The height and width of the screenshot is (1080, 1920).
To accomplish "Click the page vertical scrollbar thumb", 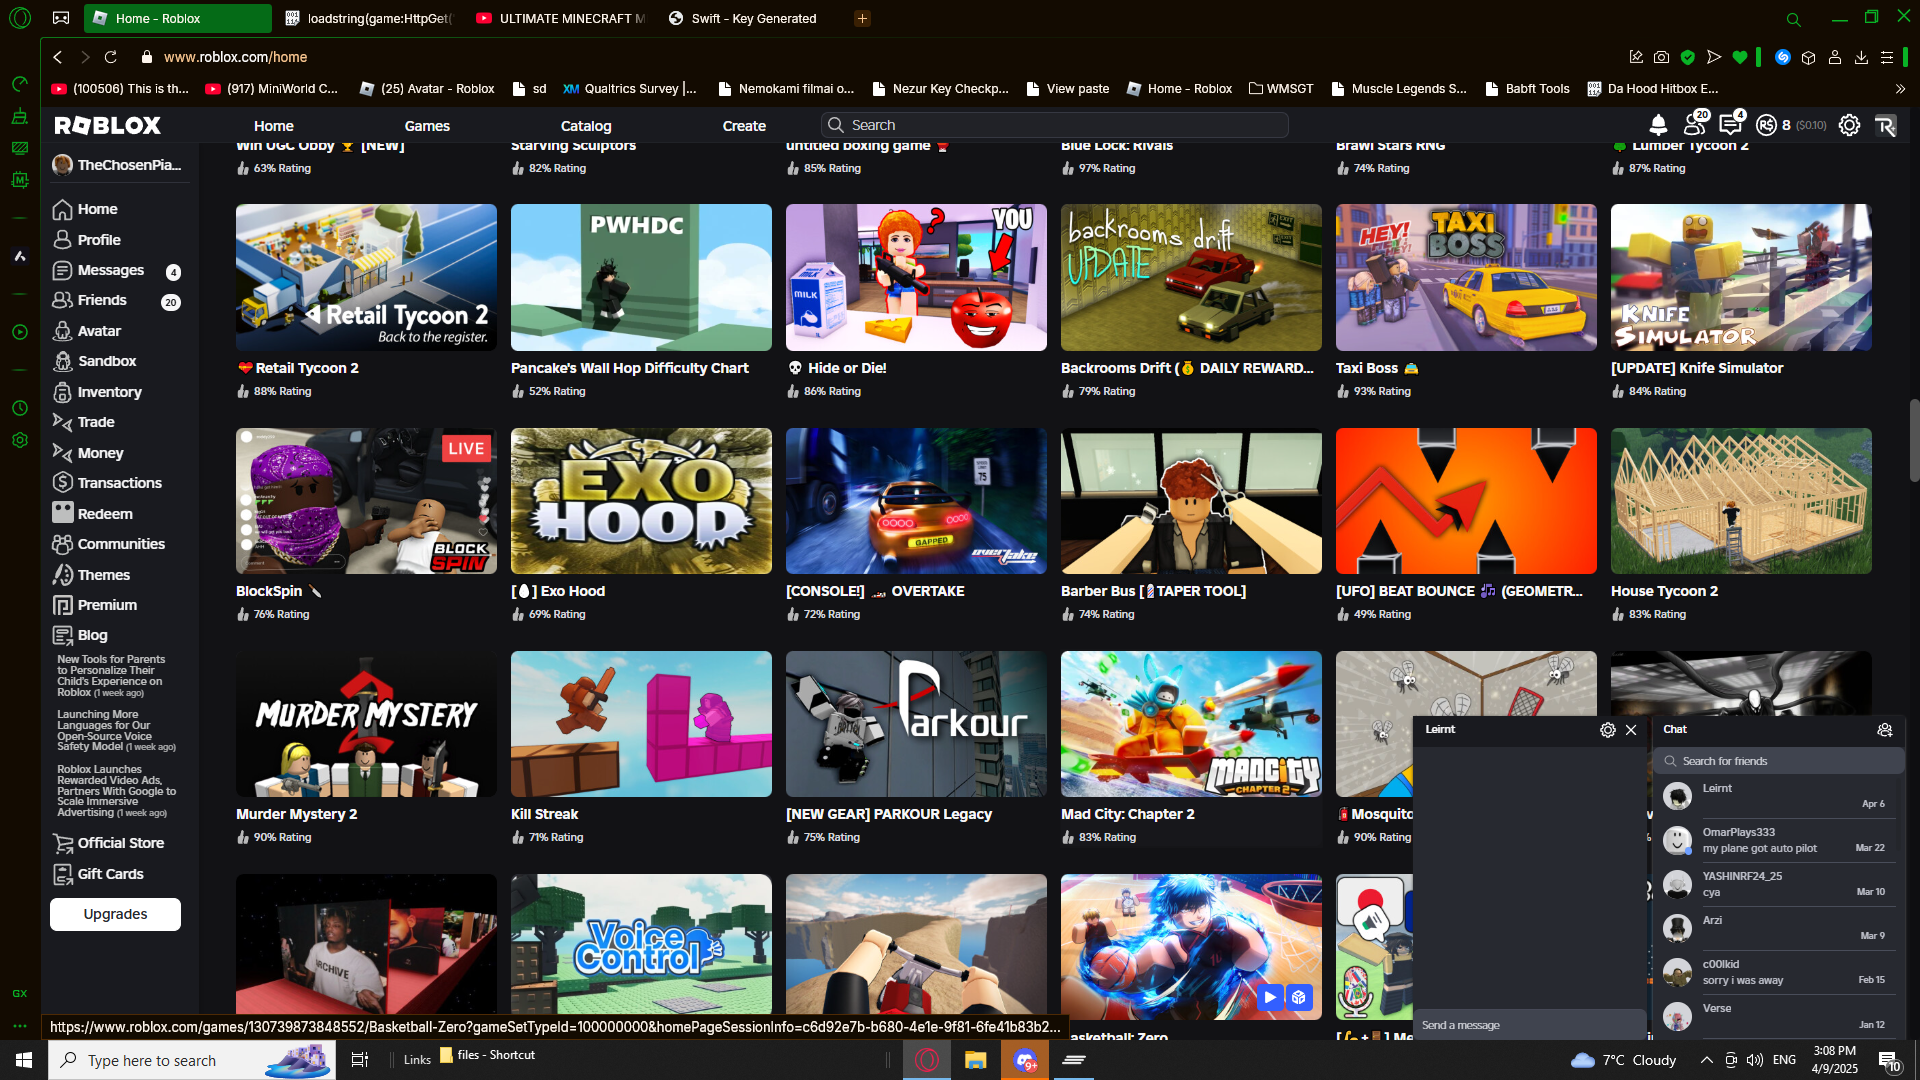I will coord(1914,440).
